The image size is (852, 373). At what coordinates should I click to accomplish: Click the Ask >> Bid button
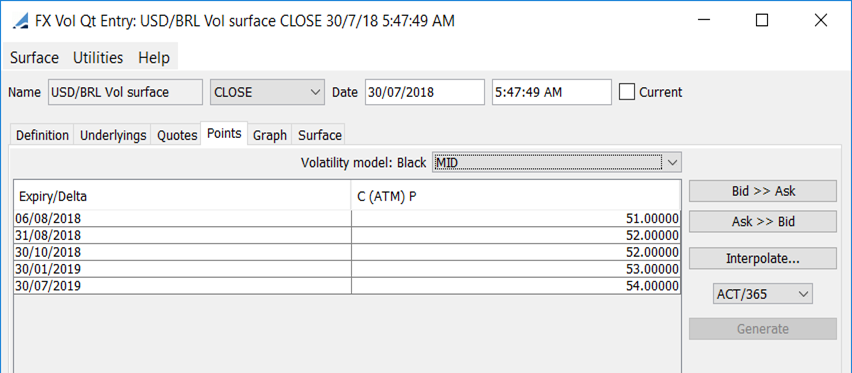point(763,221)
